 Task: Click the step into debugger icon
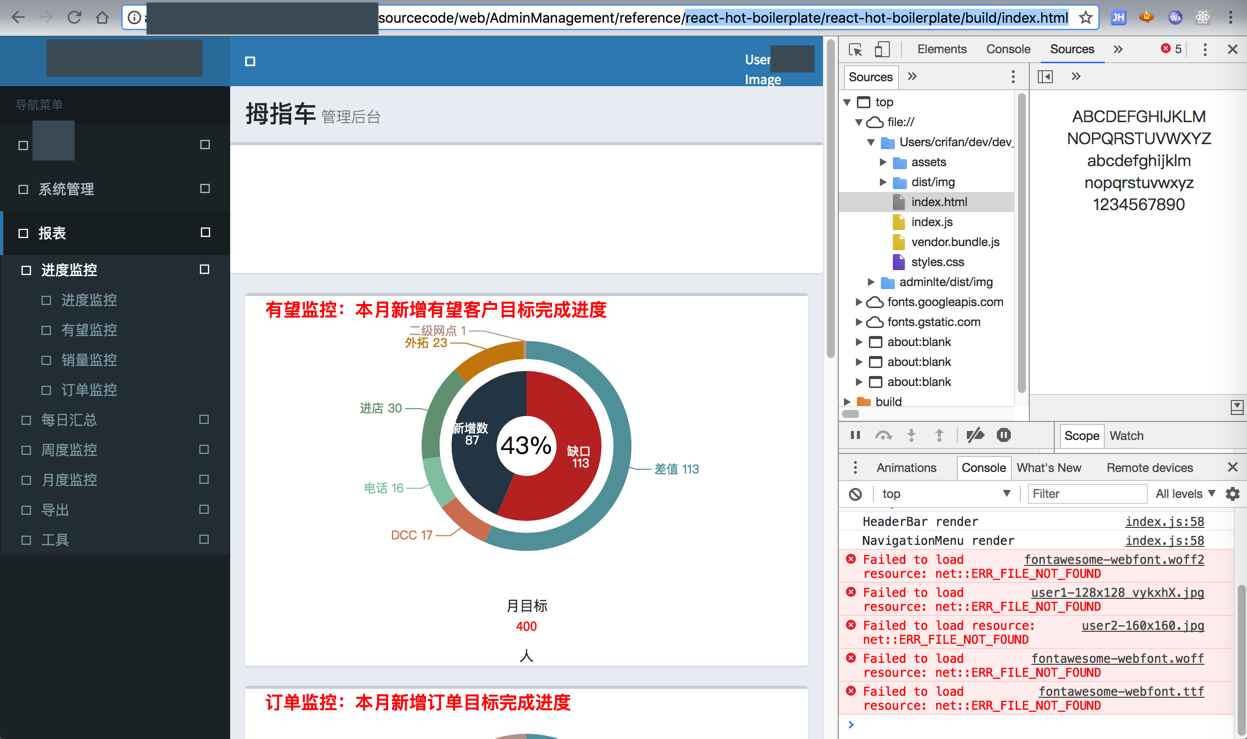pyautogui.click(x=911, y=435)
